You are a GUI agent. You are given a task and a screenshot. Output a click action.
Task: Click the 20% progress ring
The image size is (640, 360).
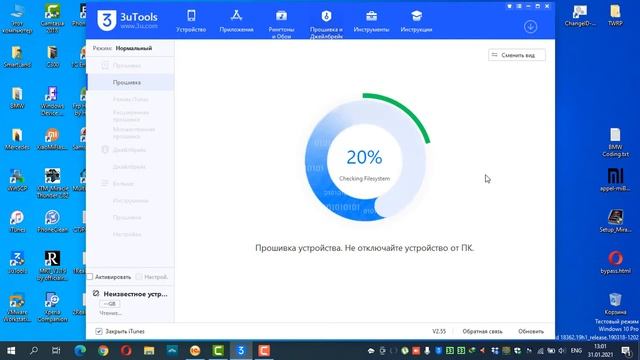point(364,159)
